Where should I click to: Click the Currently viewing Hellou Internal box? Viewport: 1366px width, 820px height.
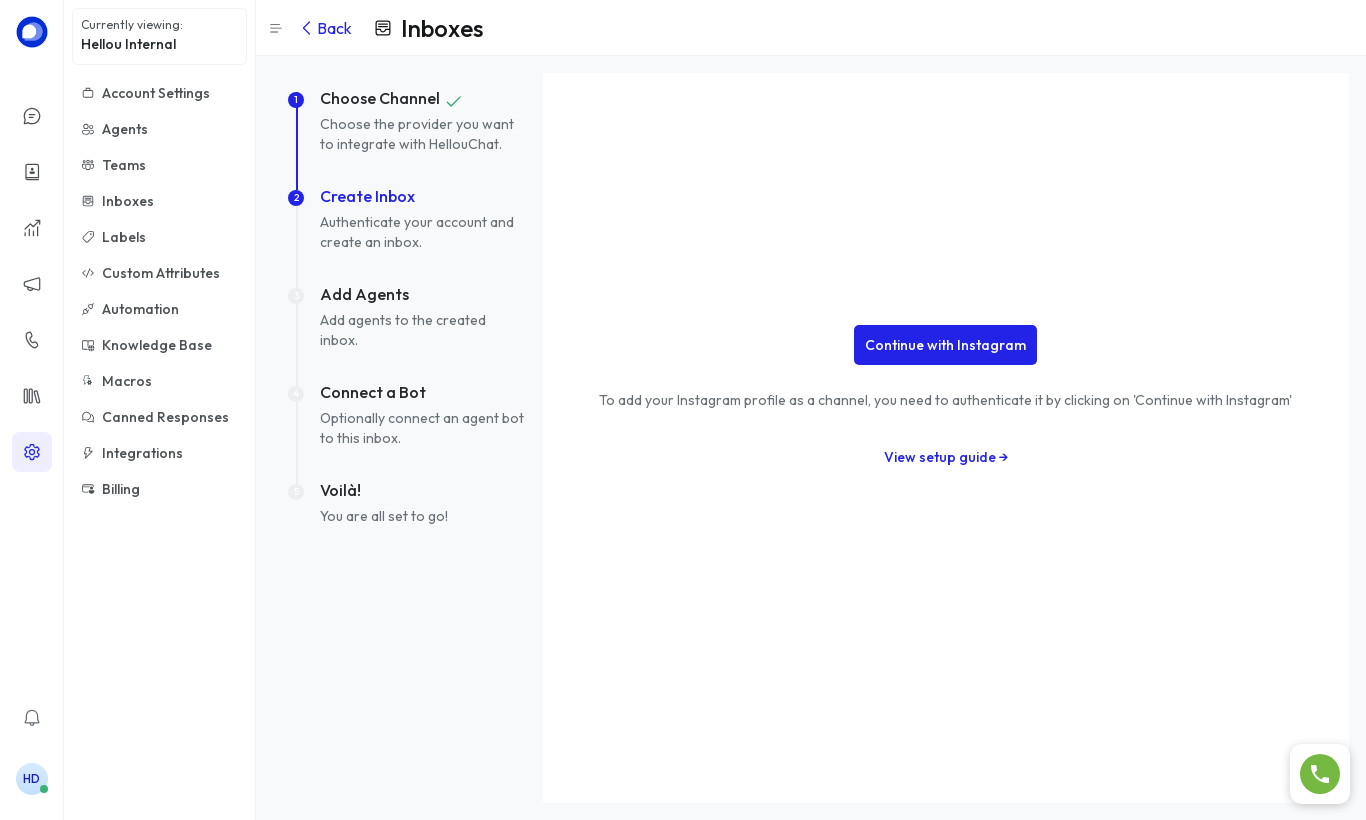coord(159,36)
